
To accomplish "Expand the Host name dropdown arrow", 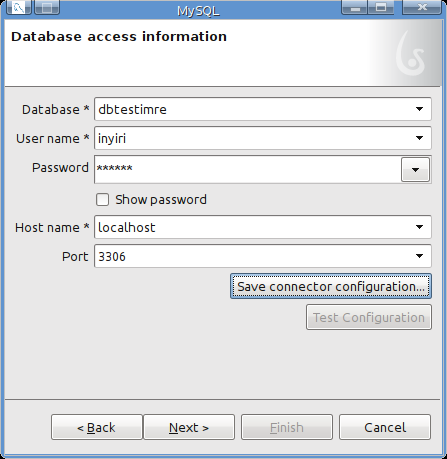I will pyautogui.click(x=419, y=227).
